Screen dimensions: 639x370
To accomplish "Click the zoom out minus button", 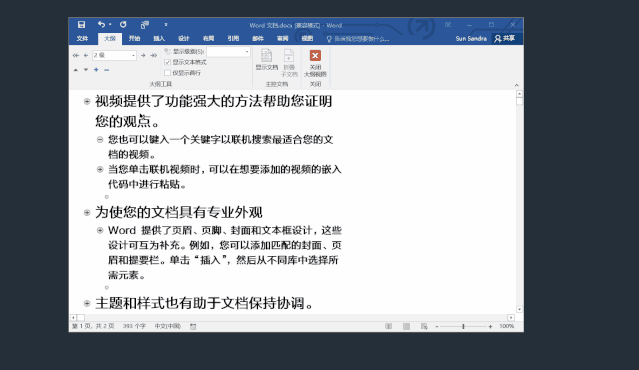I will point(436,326).
